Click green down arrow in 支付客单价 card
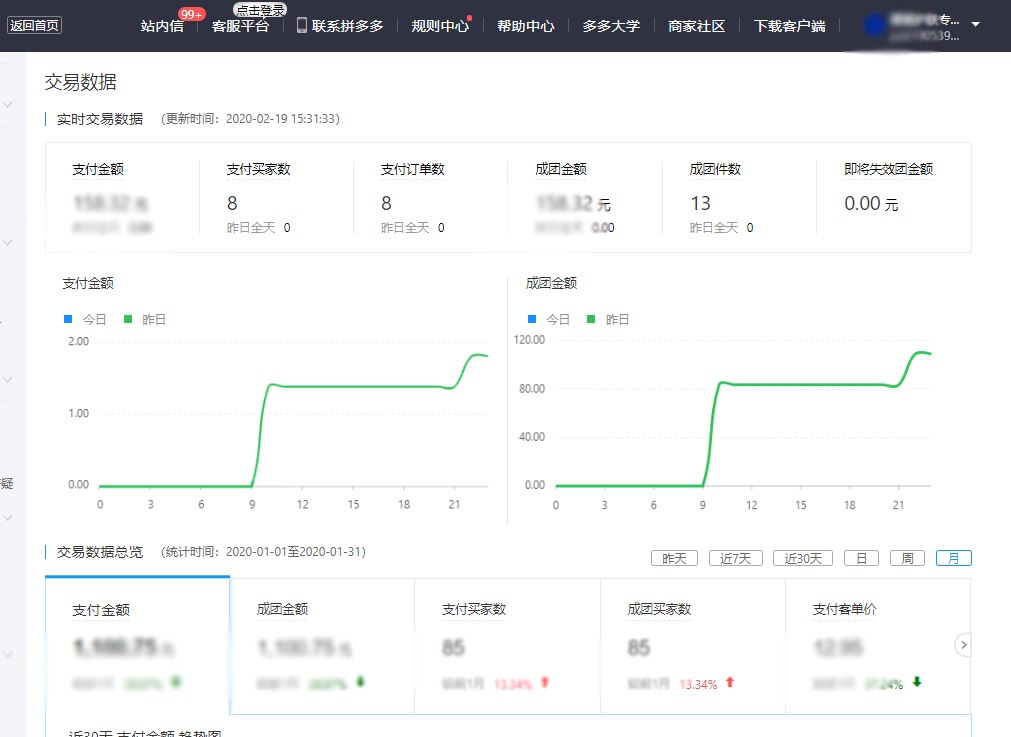The width and height of the screenshot is (1011, 737). point(916,683)
